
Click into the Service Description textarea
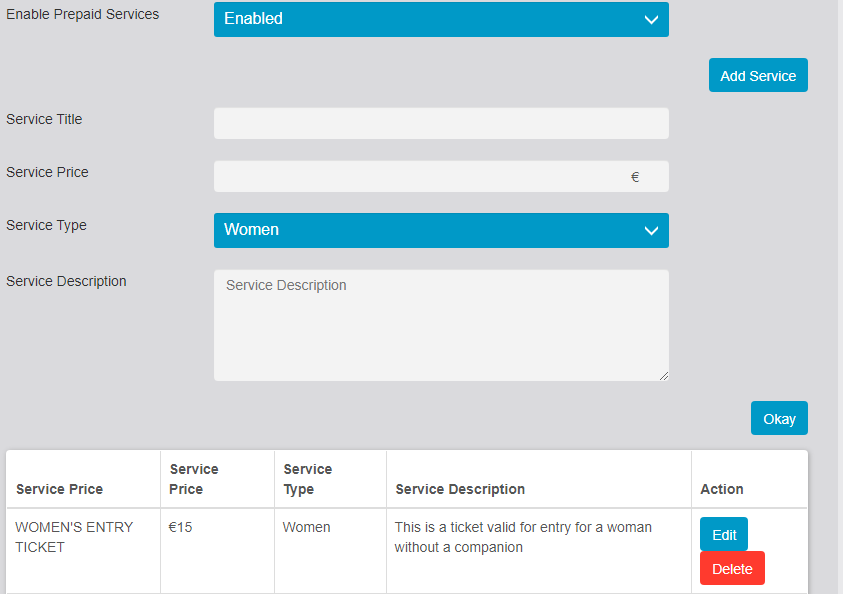pos(440,325)
